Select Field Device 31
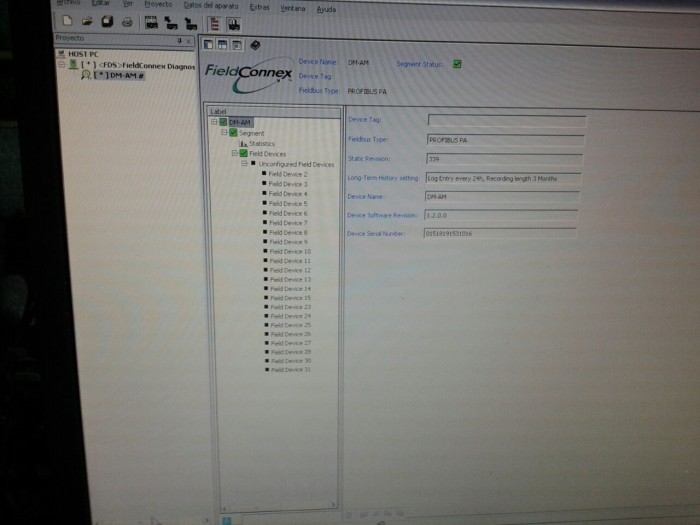Viewport: 700px width, 525px height. 291,370
